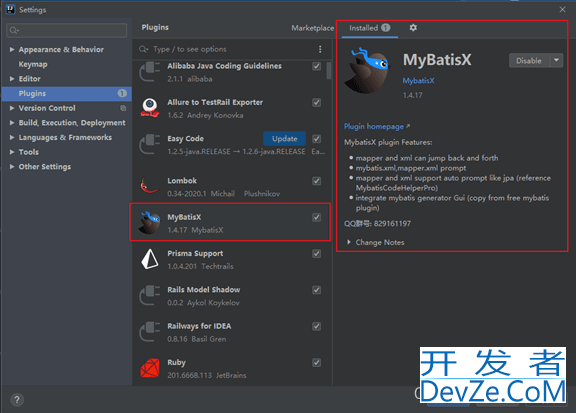Open help via question mark icon
The height and width of the screenshot is (413, 576).
click(x=17, y=399)
